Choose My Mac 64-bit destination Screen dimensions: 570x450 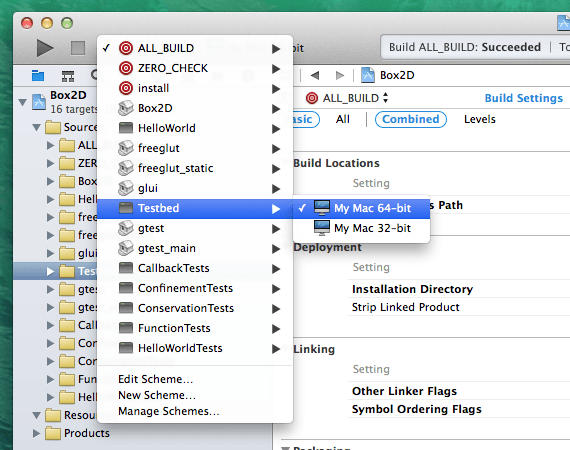[x=361, y=208]
